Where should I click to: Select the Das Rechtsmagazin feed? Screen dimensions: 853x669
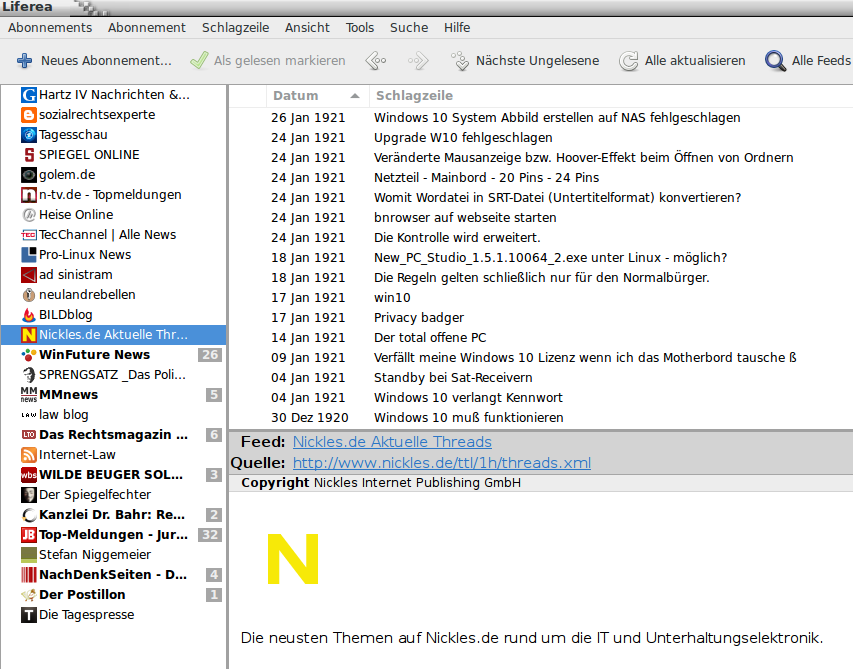tap(113, 435)
